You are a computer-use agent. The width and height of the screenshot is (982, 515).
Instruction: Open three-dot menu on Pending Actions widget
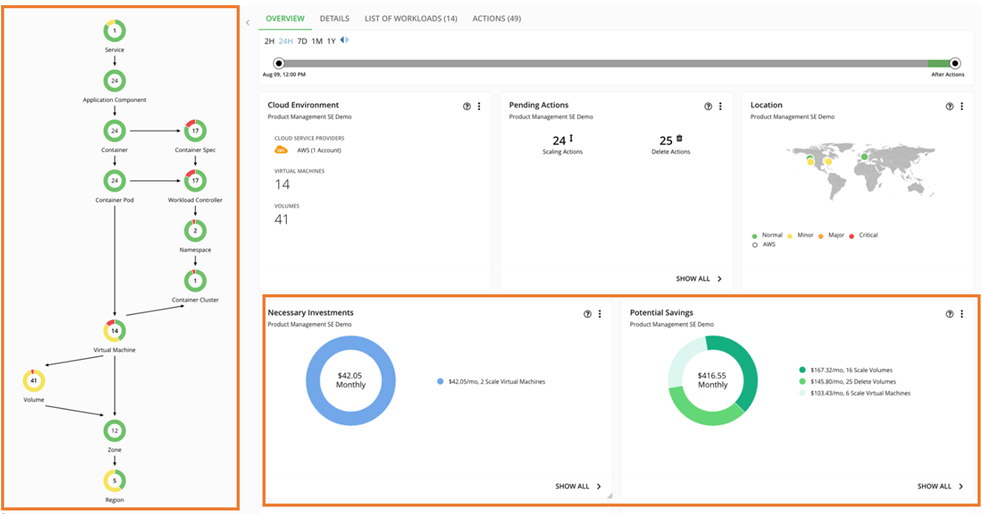click(720, 107)
